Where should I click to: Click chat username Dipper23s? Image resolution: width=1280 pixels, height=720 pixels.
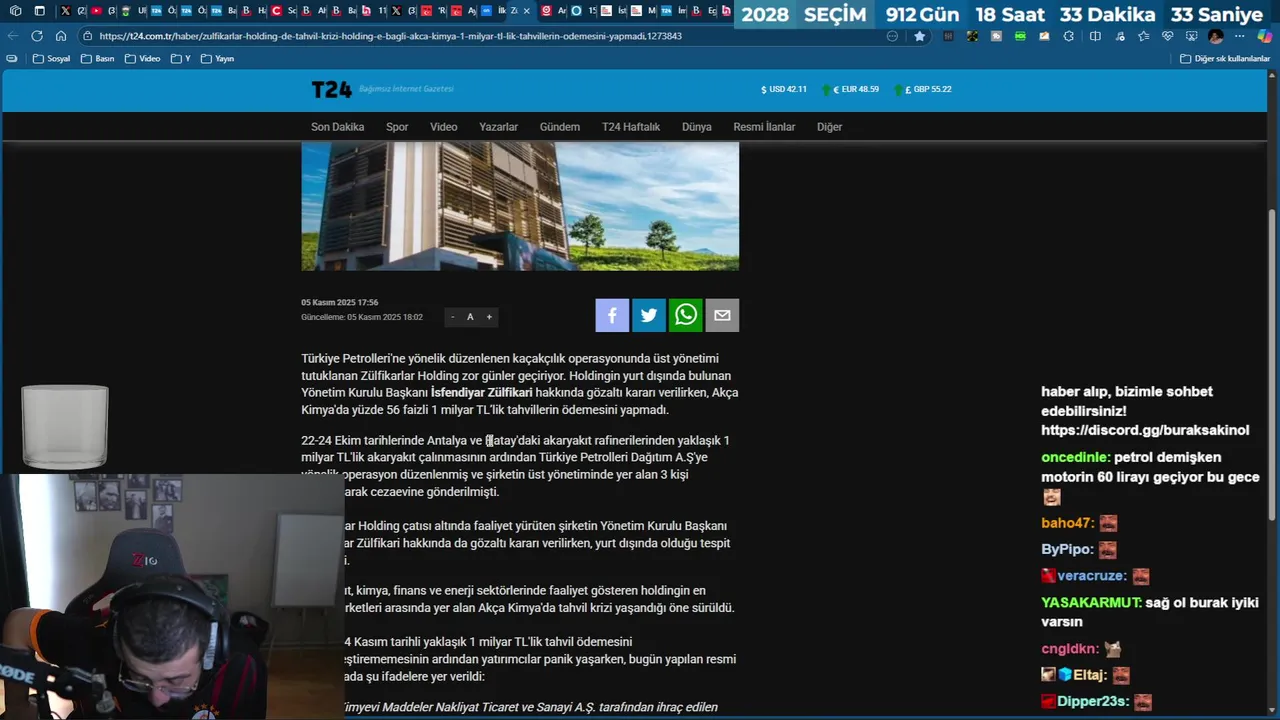(1091, 702)
